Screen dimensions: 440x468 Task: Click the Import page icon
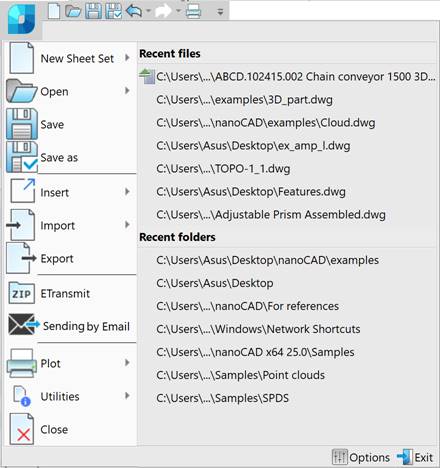(x=21, y=225)
